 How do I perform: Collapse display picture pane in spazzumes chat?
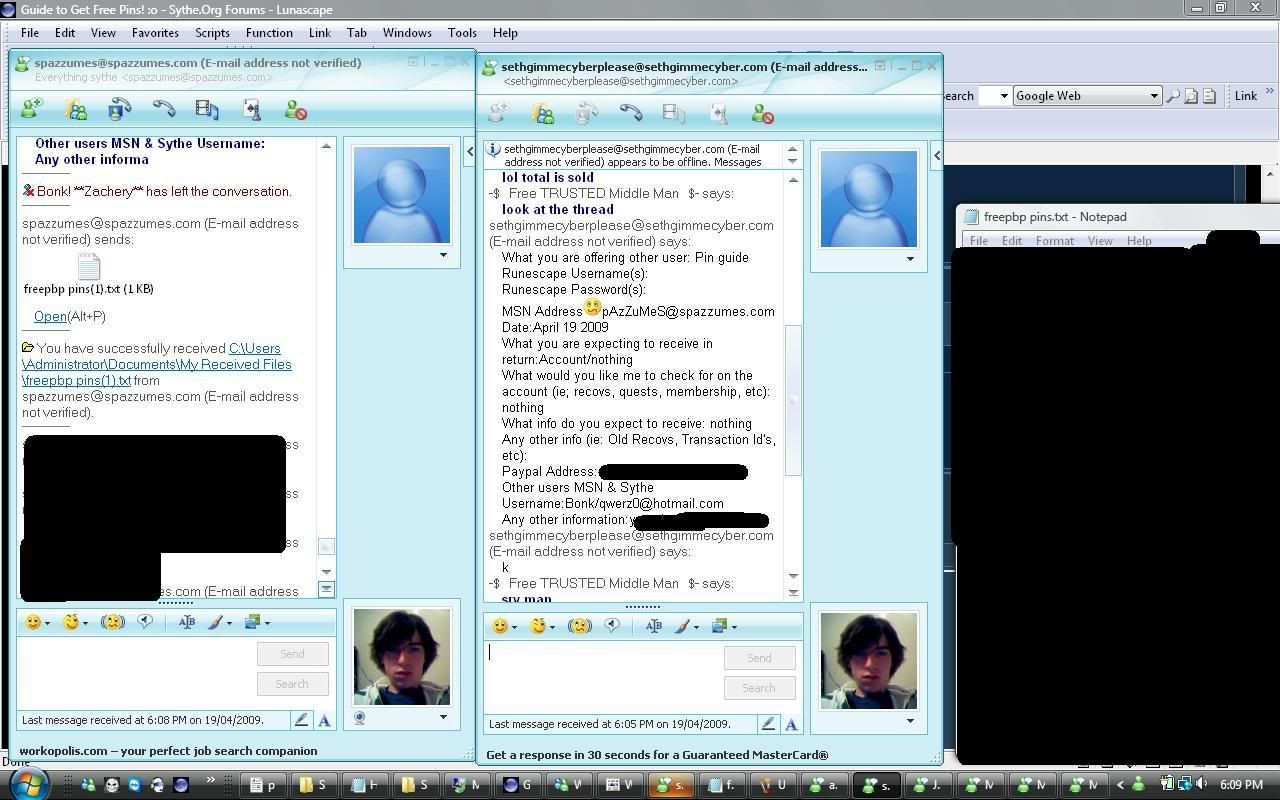(469, 152)
